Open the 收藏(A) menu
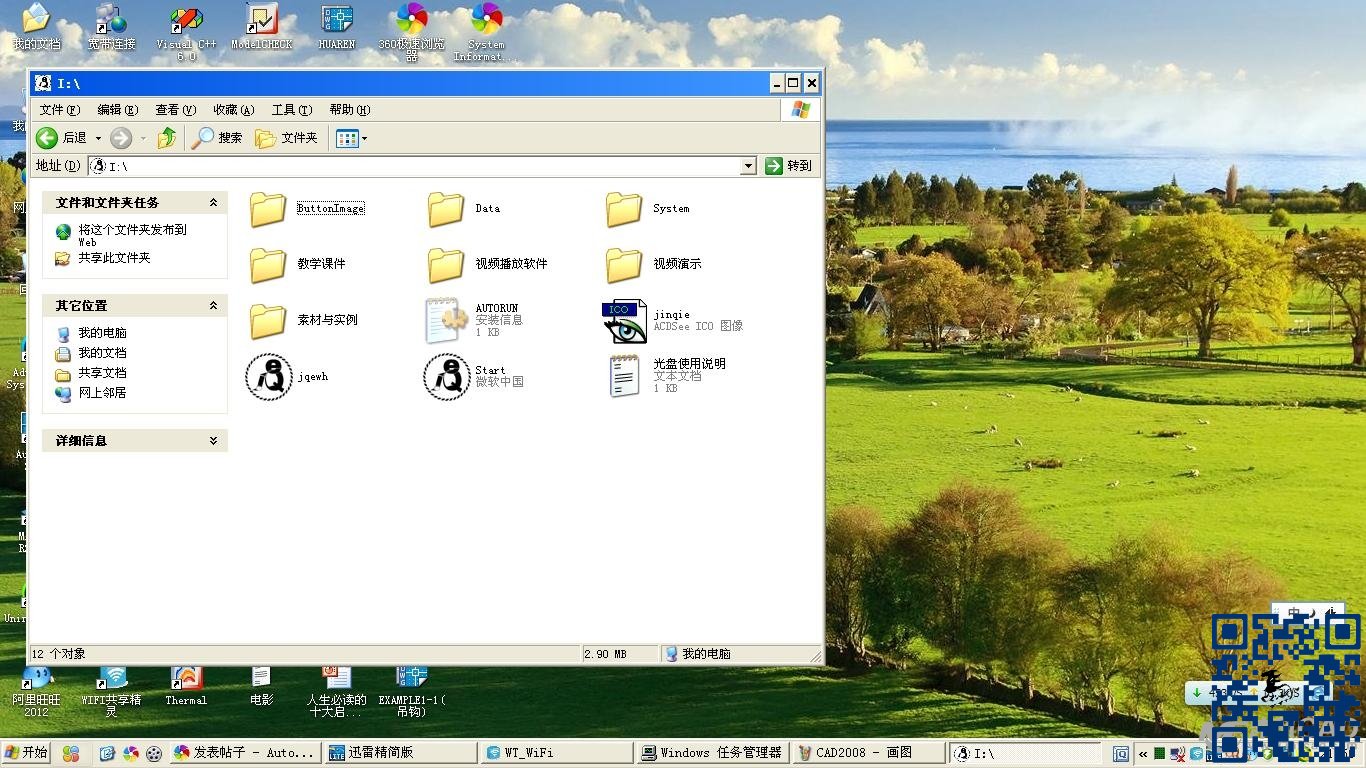The width and height of the screenshot is (1366, 768). [233, 110]
